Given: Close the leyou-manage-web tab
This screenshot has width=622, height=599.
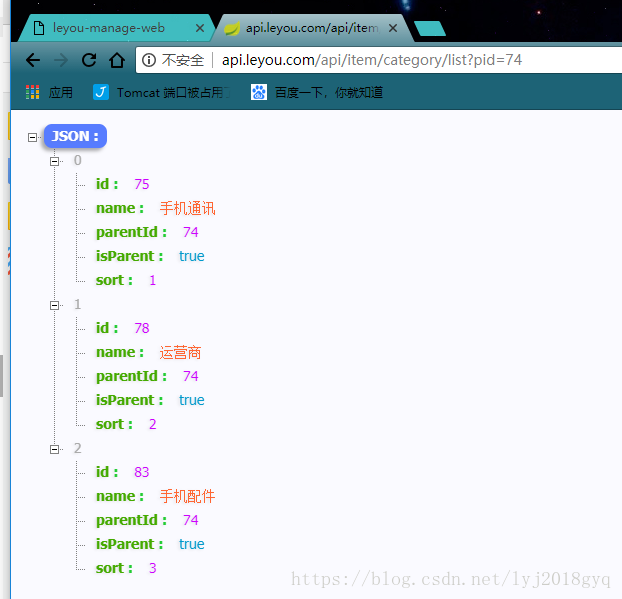Looking at the screenshot, I should tap(200, 28).
